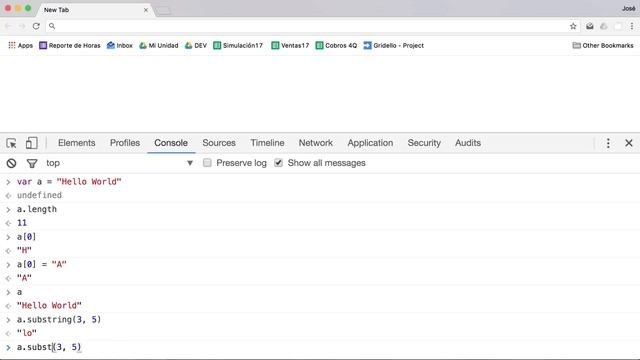This screenshot has height=360, width=640.
Task: Switch to the Elements tab
Action: [x=77, y=143]
